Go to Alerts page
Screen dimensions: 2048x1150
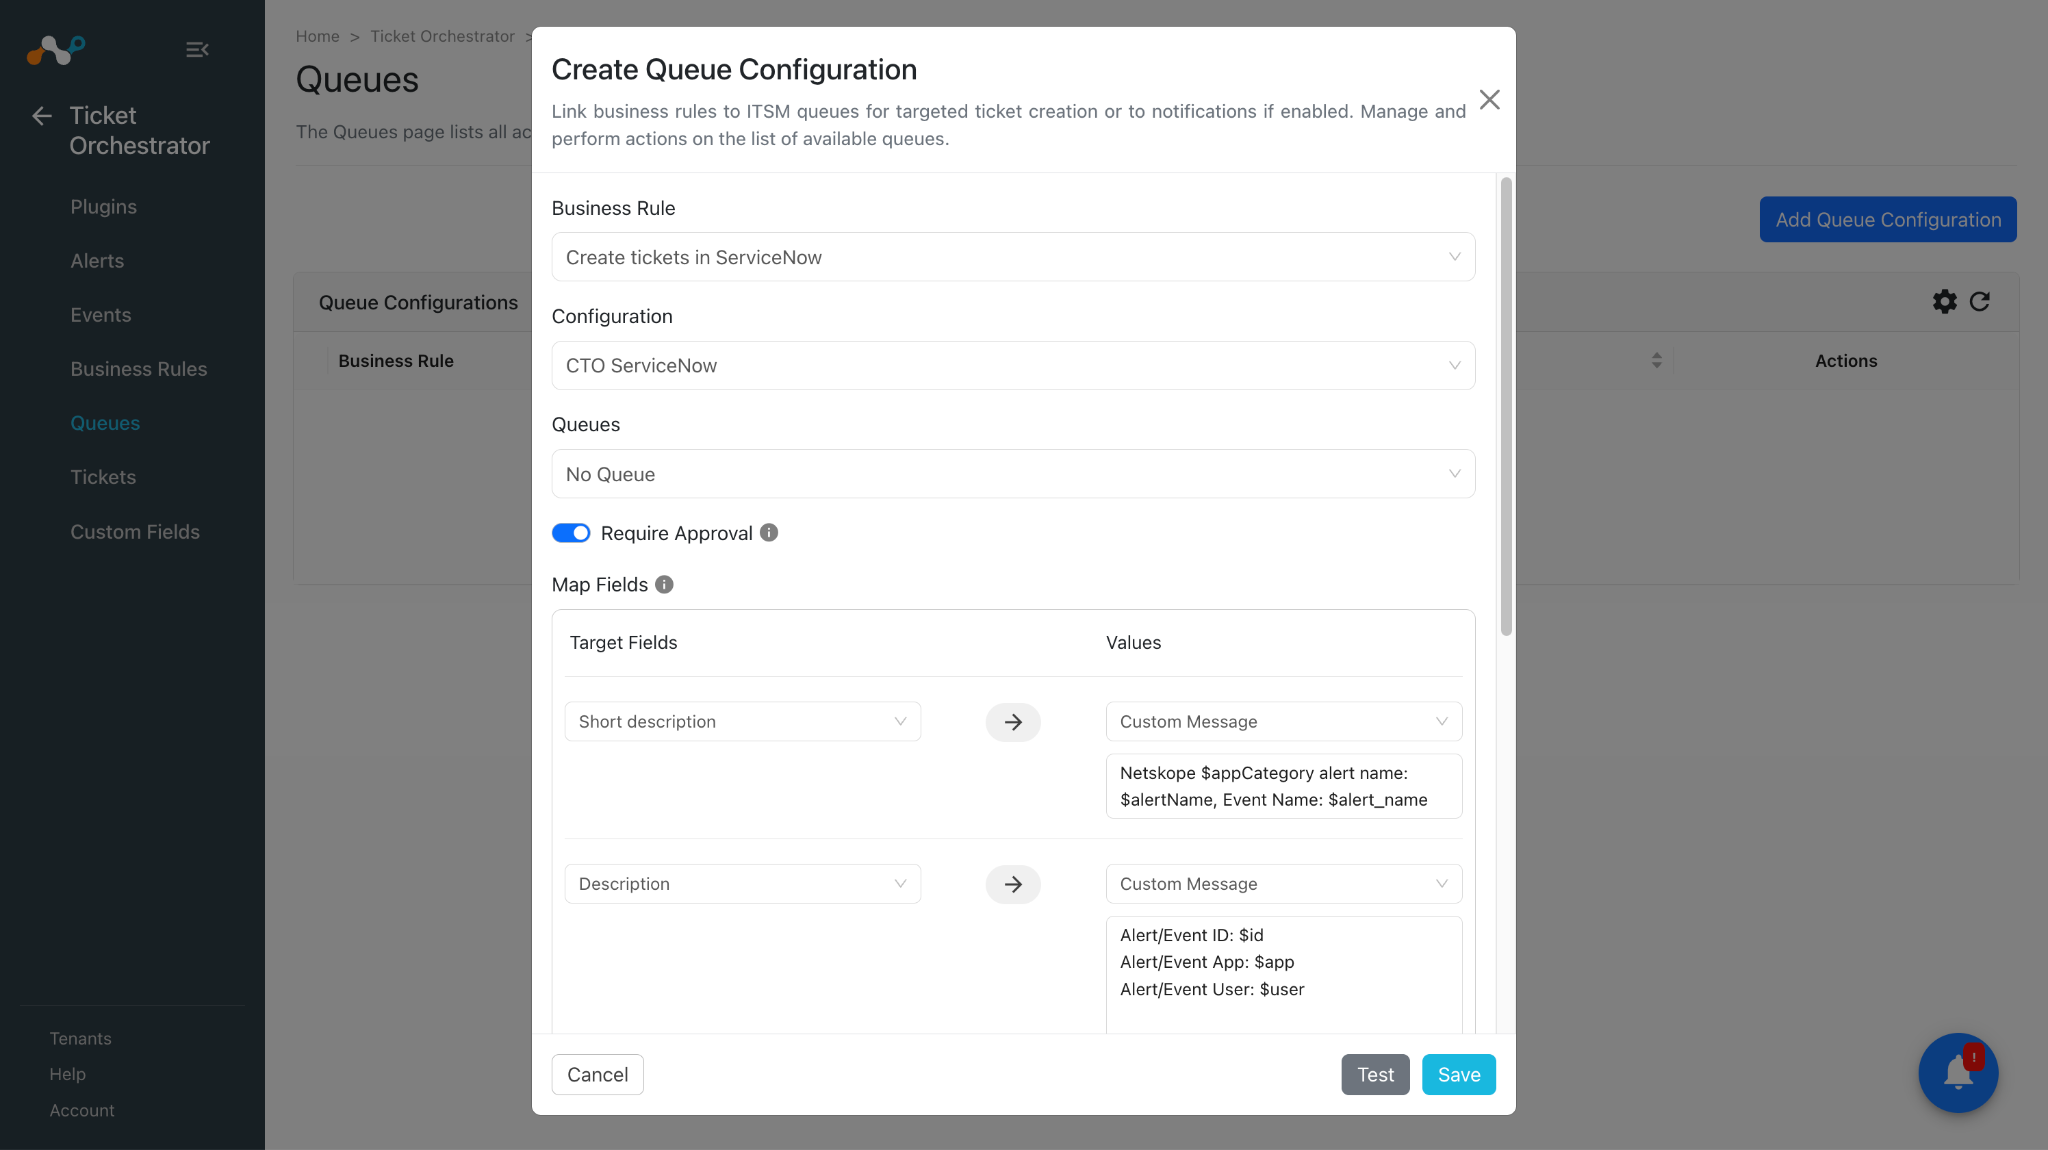97,261
